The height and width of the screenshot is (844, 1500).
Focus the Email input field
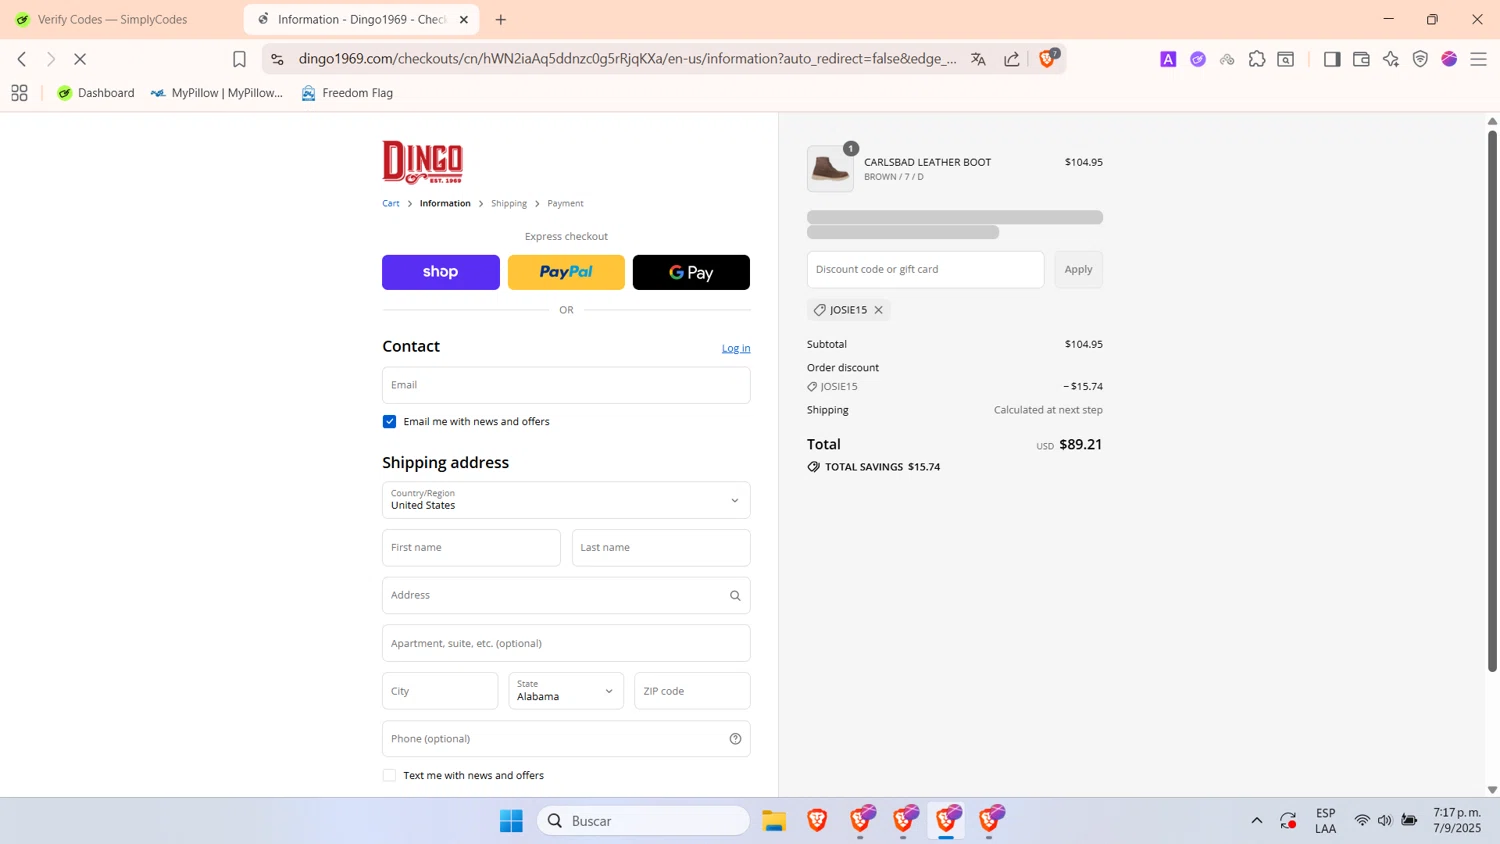point(566,385)
